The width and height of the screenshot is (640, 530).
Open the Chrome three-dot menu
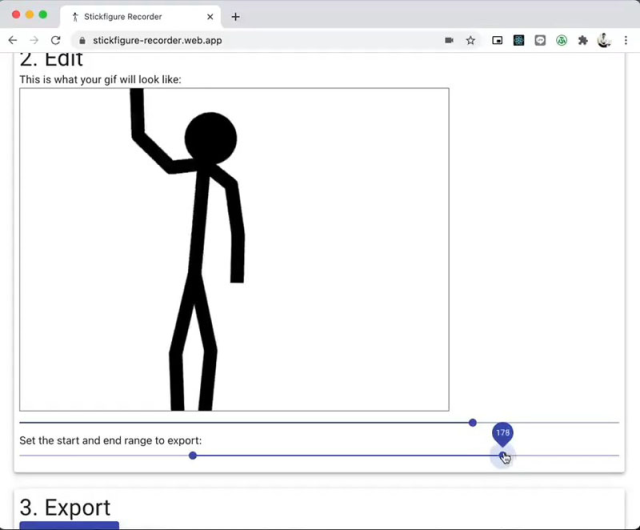tap(626, 40)
